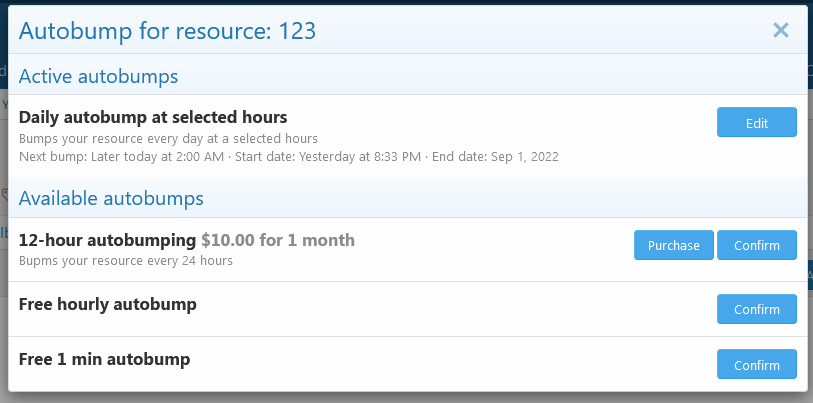The height and width of the screenshot is (403, 813).
Task: Click the 'Bumps your resource every day' description
Action: click(169, 139)
